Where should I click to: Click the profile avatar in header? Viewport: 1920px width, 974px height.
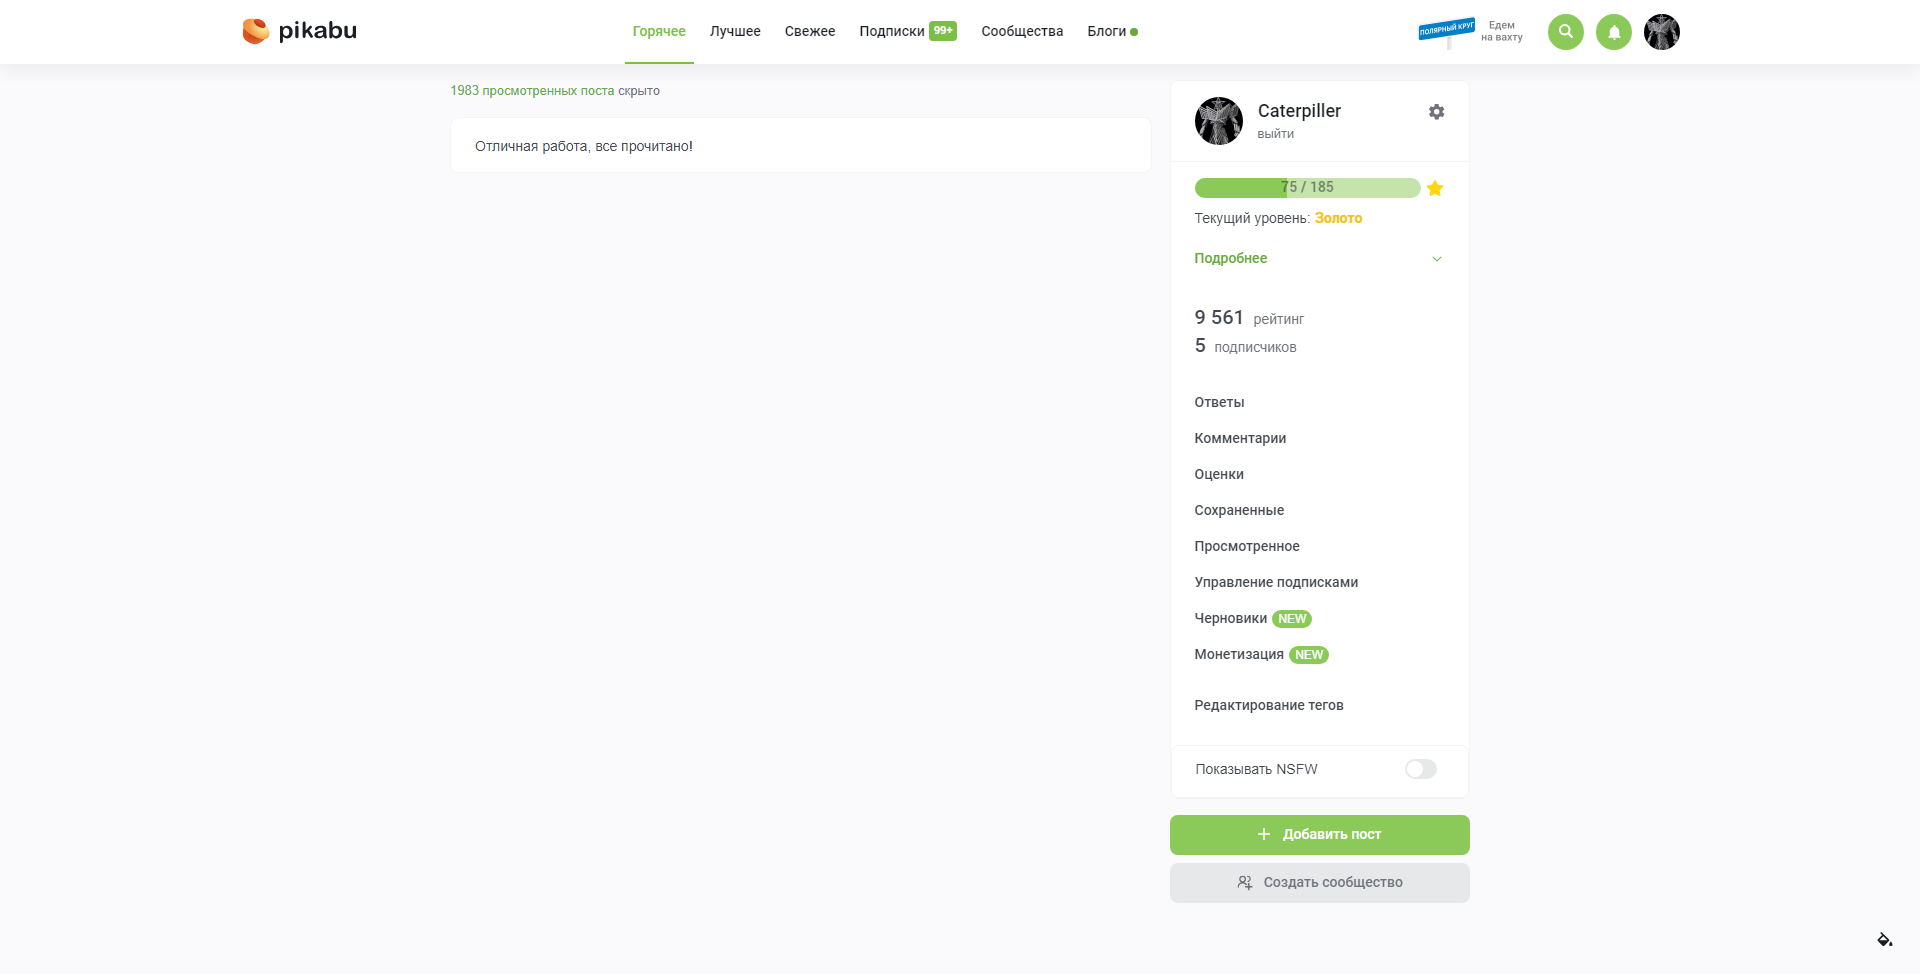click(x=1662, y=32)
